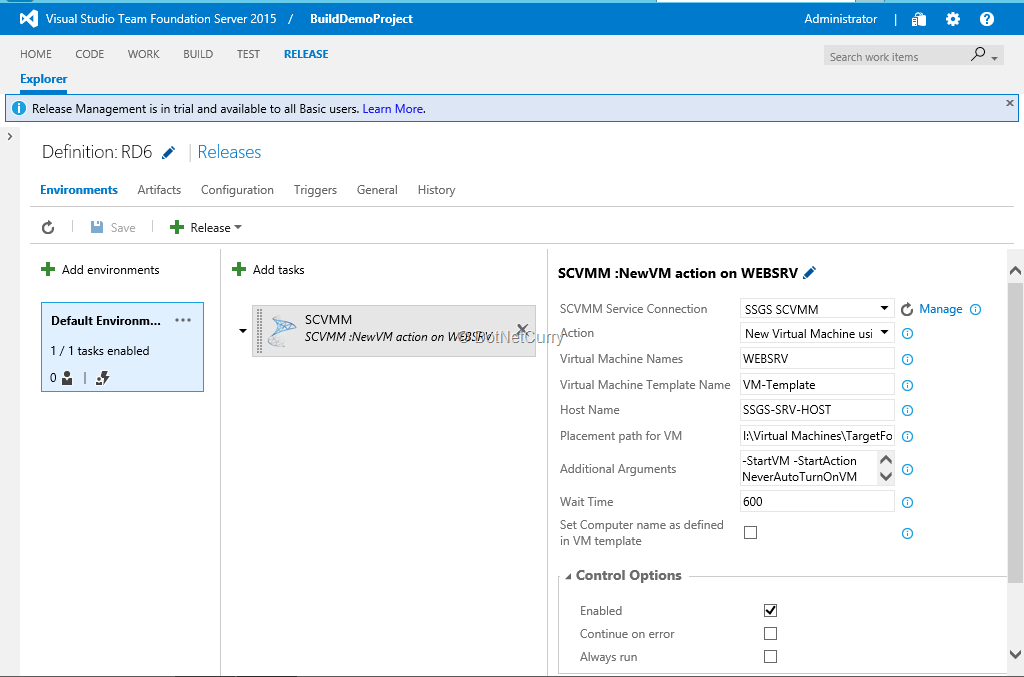Switch to the History tab
1024x677 pixels.
click(x=436, y=190)
